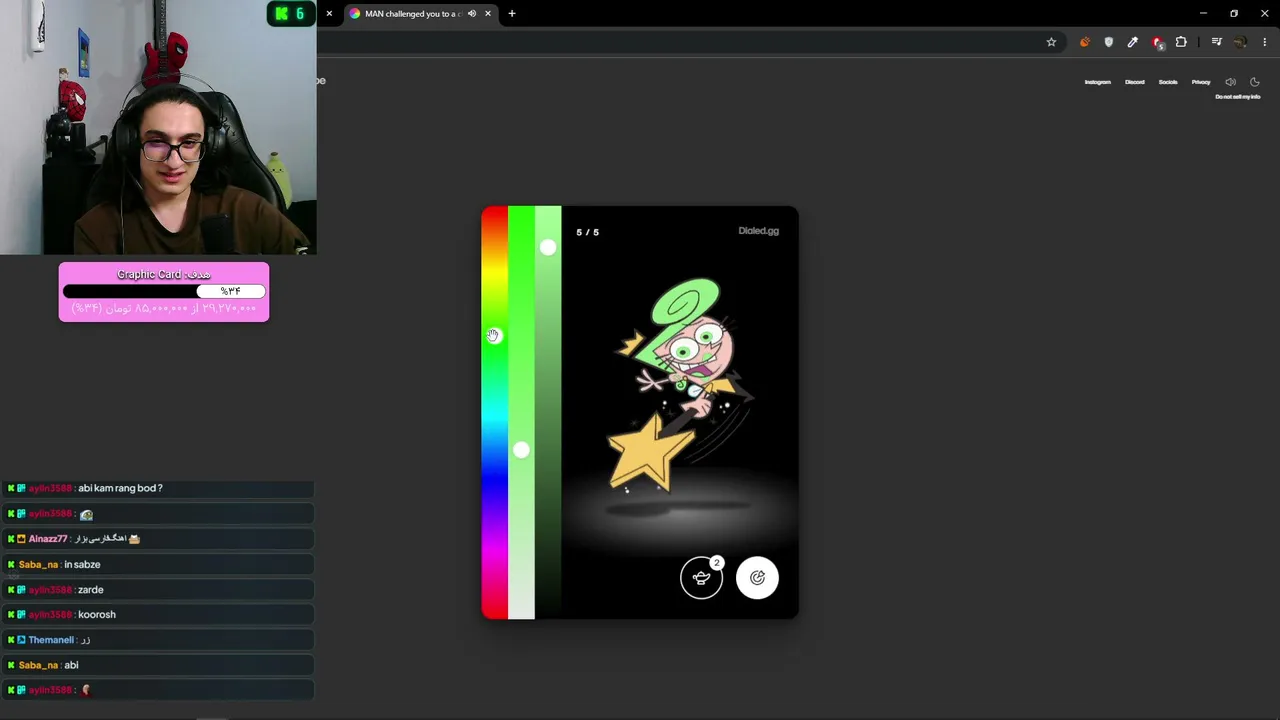Close the MAN challenged you tab
The image size is (1280, 720).
click(488, 14)
